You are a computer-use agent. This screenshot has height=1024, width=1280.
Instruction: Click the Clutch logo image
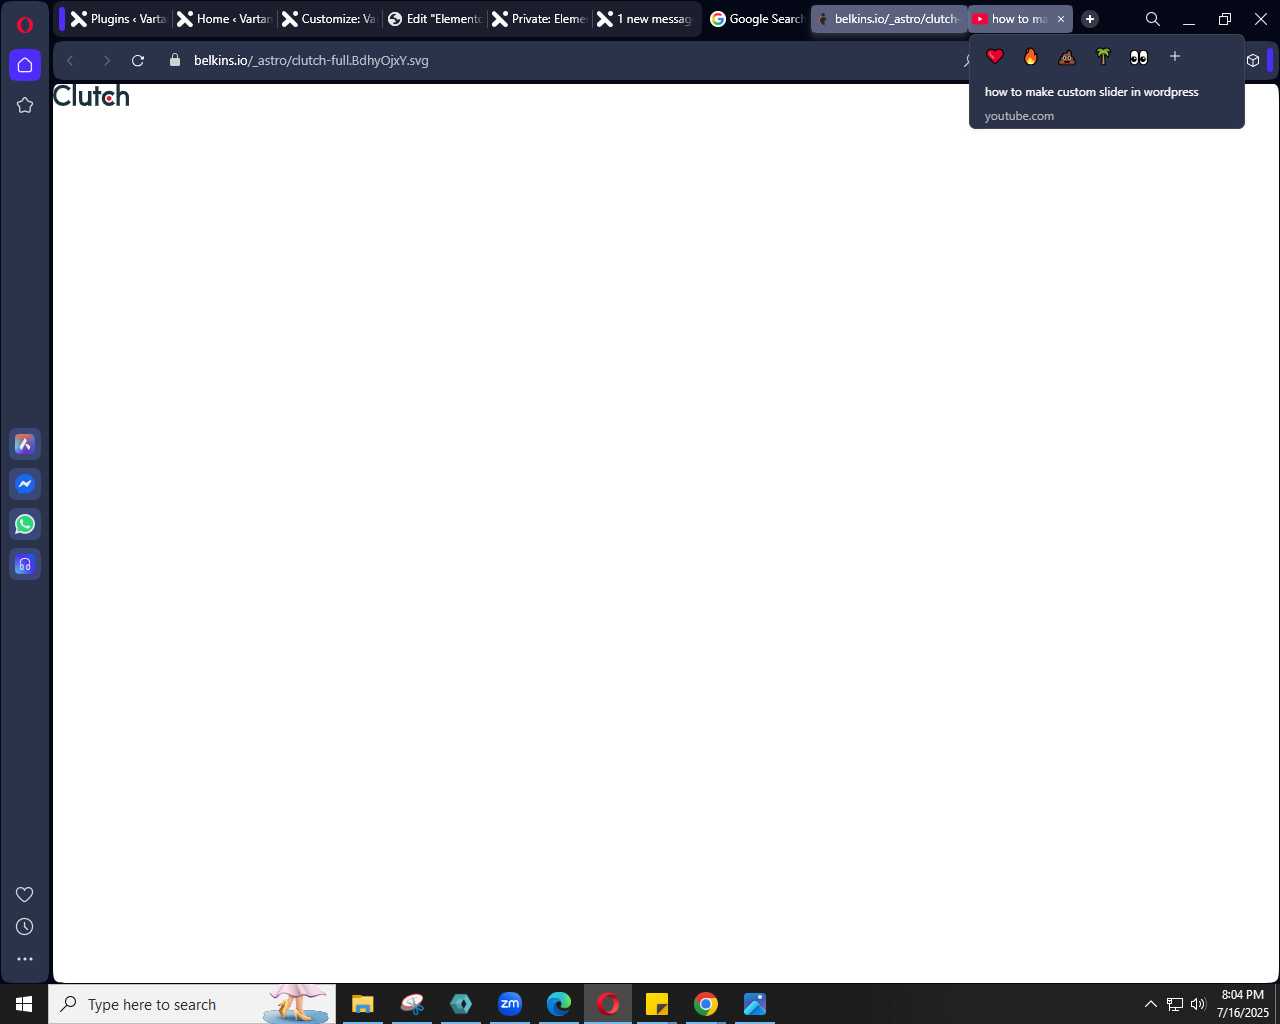(x=91, y=96)
